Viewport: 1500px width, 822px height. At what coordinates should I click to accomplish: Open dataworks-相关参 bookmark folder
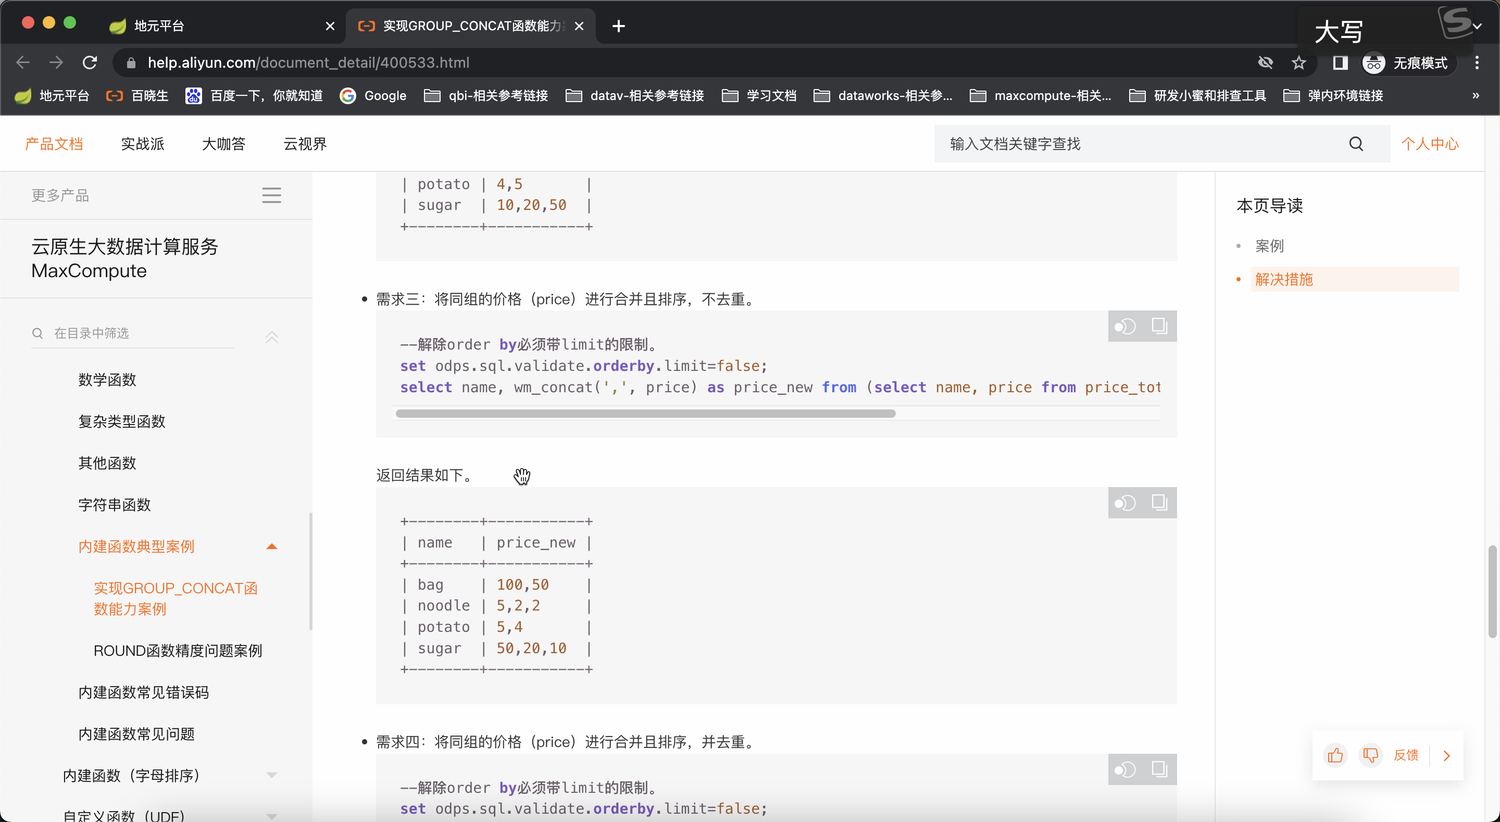point(883,96)
